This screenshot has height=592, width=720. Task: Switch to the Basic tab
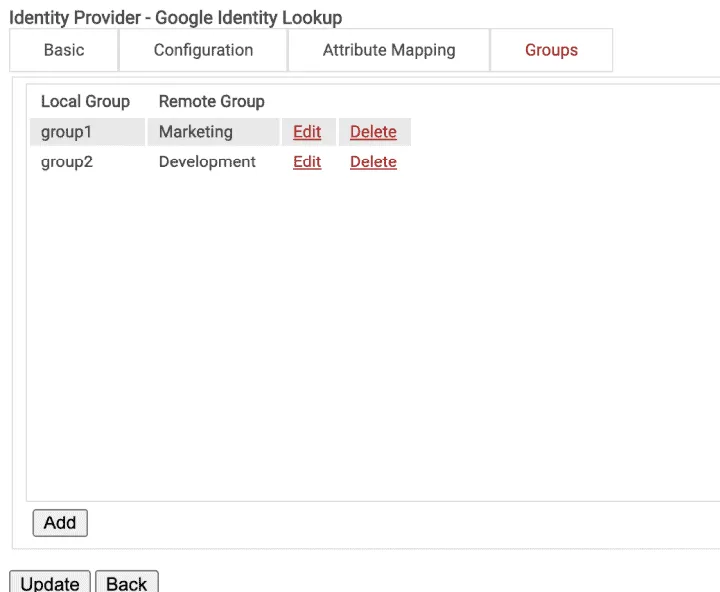64,50
